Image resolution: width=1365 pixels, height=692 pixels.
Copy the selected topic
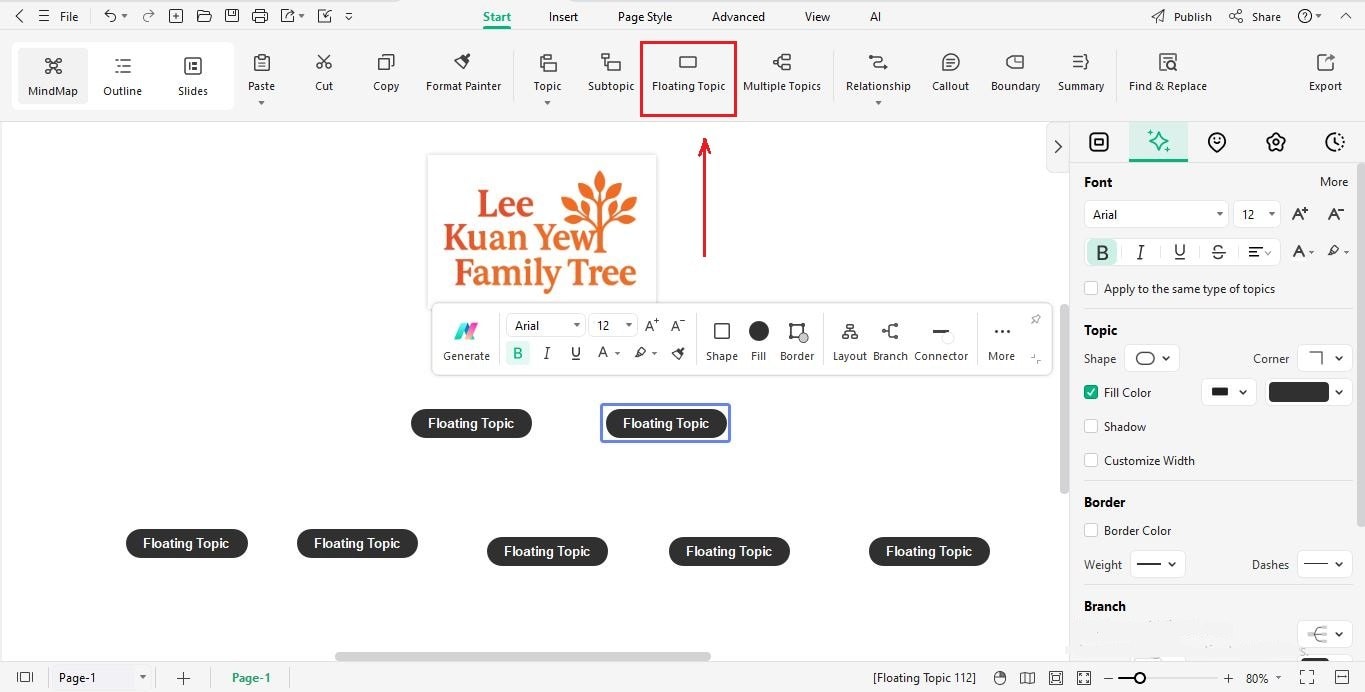[386, 74]
